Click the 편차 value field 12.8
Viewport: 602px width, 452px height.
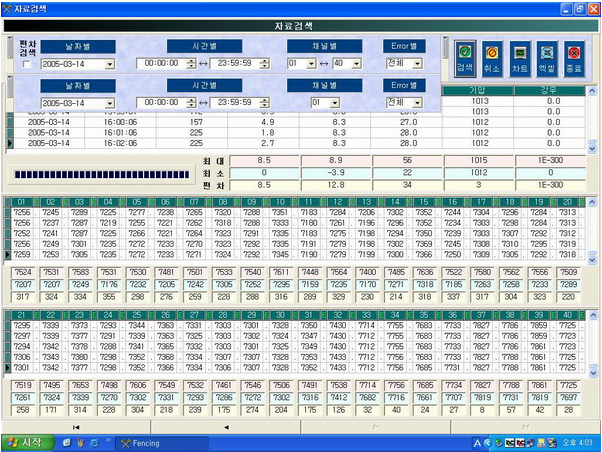(x=336, y=185)
